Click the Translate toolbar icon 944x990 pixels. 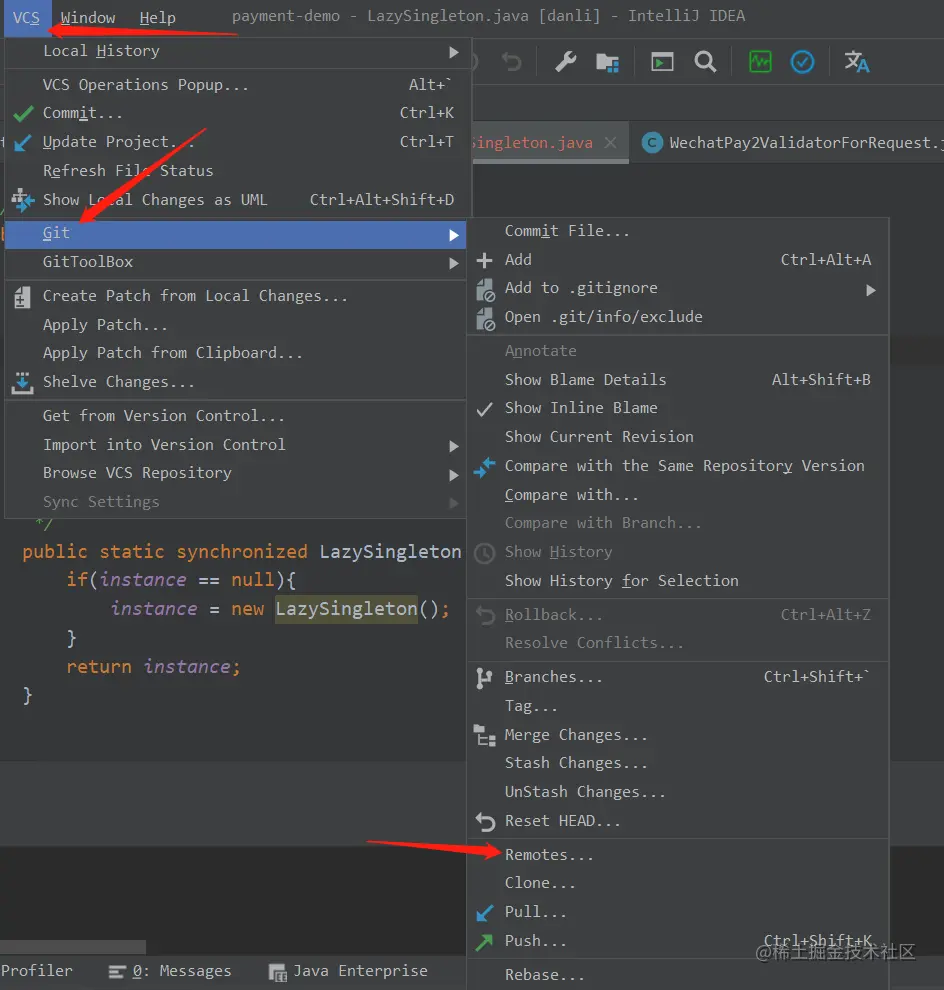(x=857, y=62)
